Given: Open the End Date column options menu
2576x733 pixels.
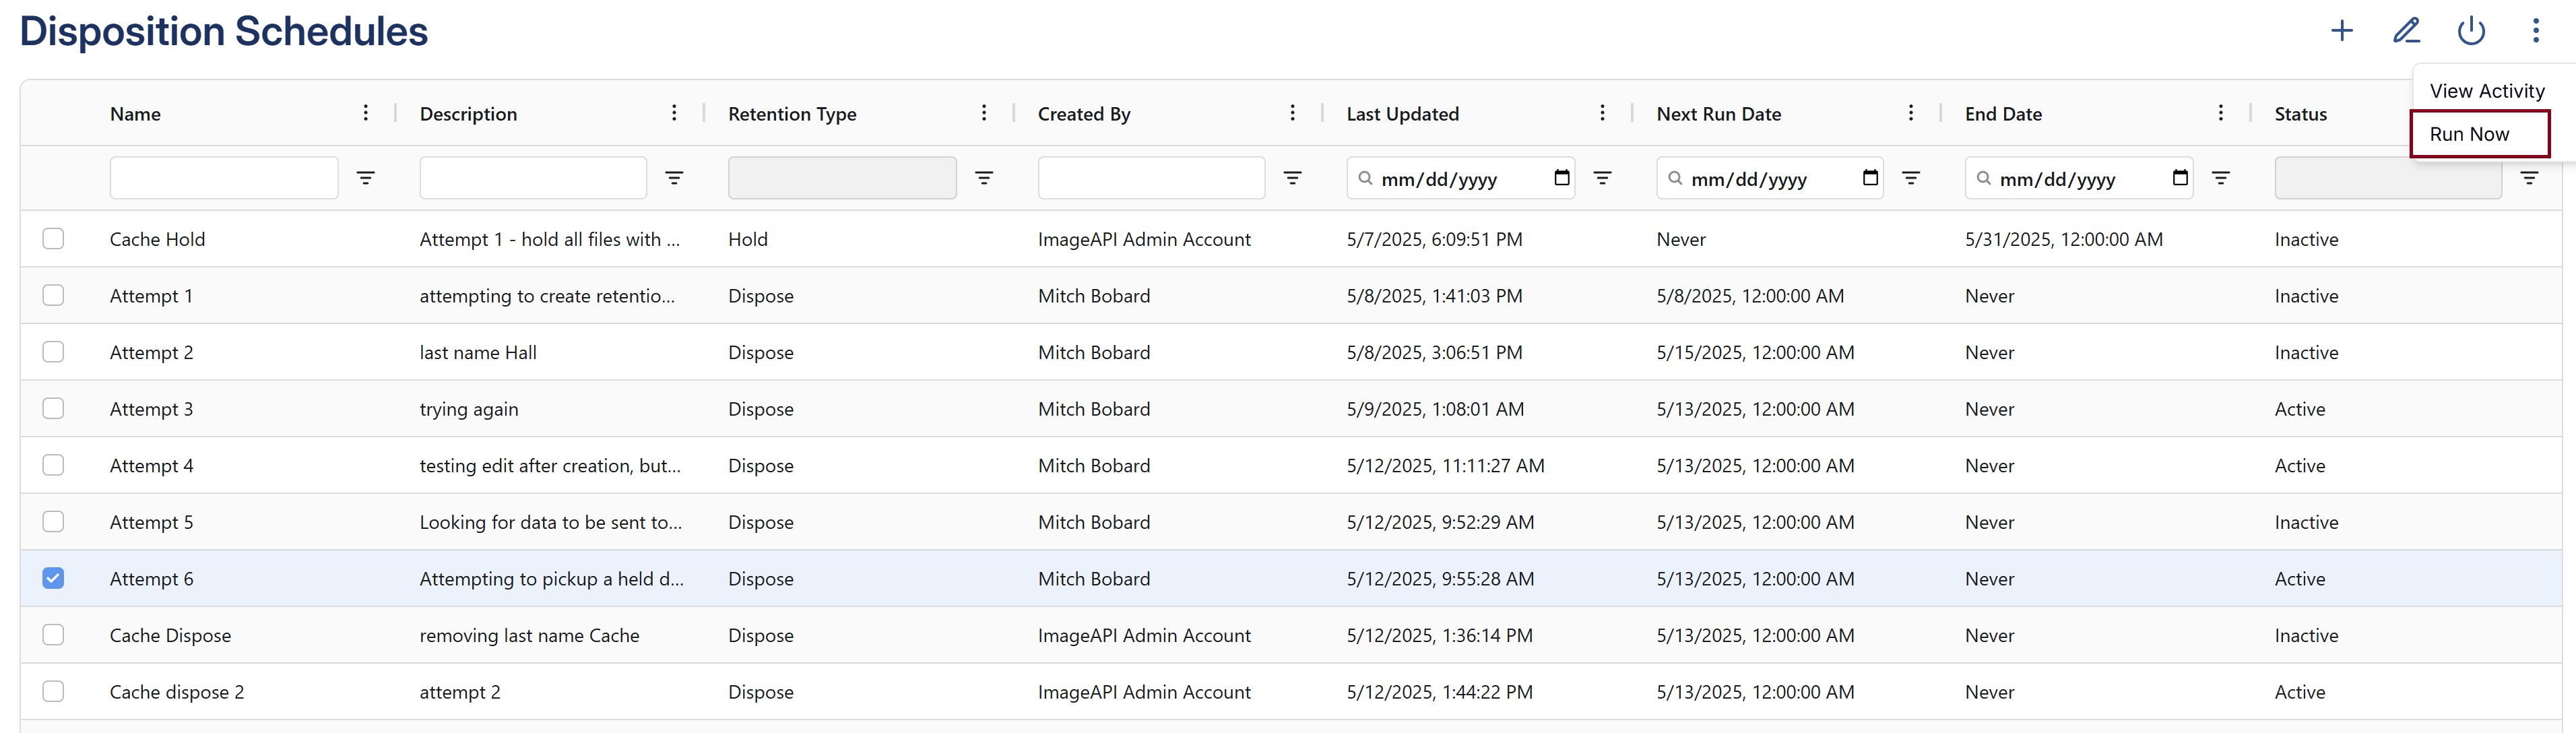Looking at the screenshot, I should pos(2220,113).
